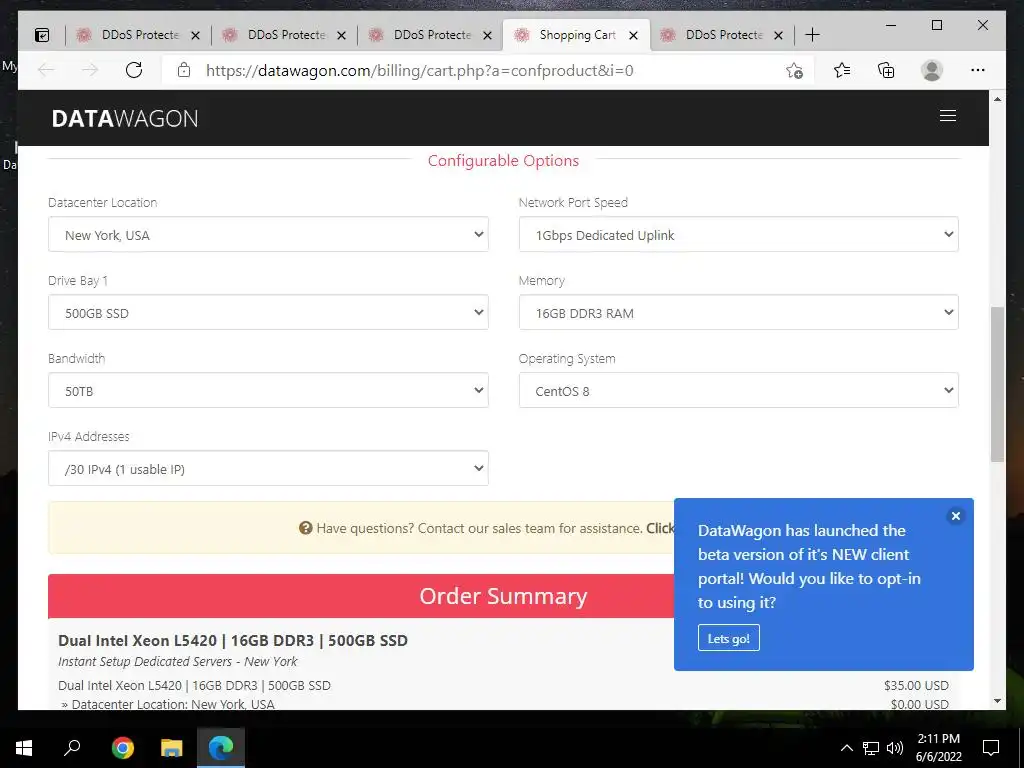
Task: Open the Bandwidth dropdown
Action: pyautogui.click(x=268, y=391)
